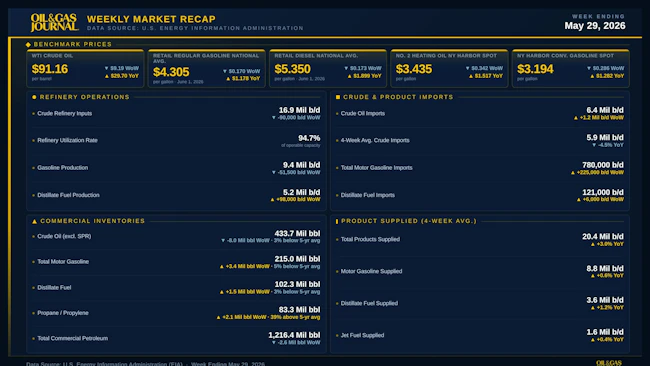Click the circle icon beside Refinery Operations

34,97
